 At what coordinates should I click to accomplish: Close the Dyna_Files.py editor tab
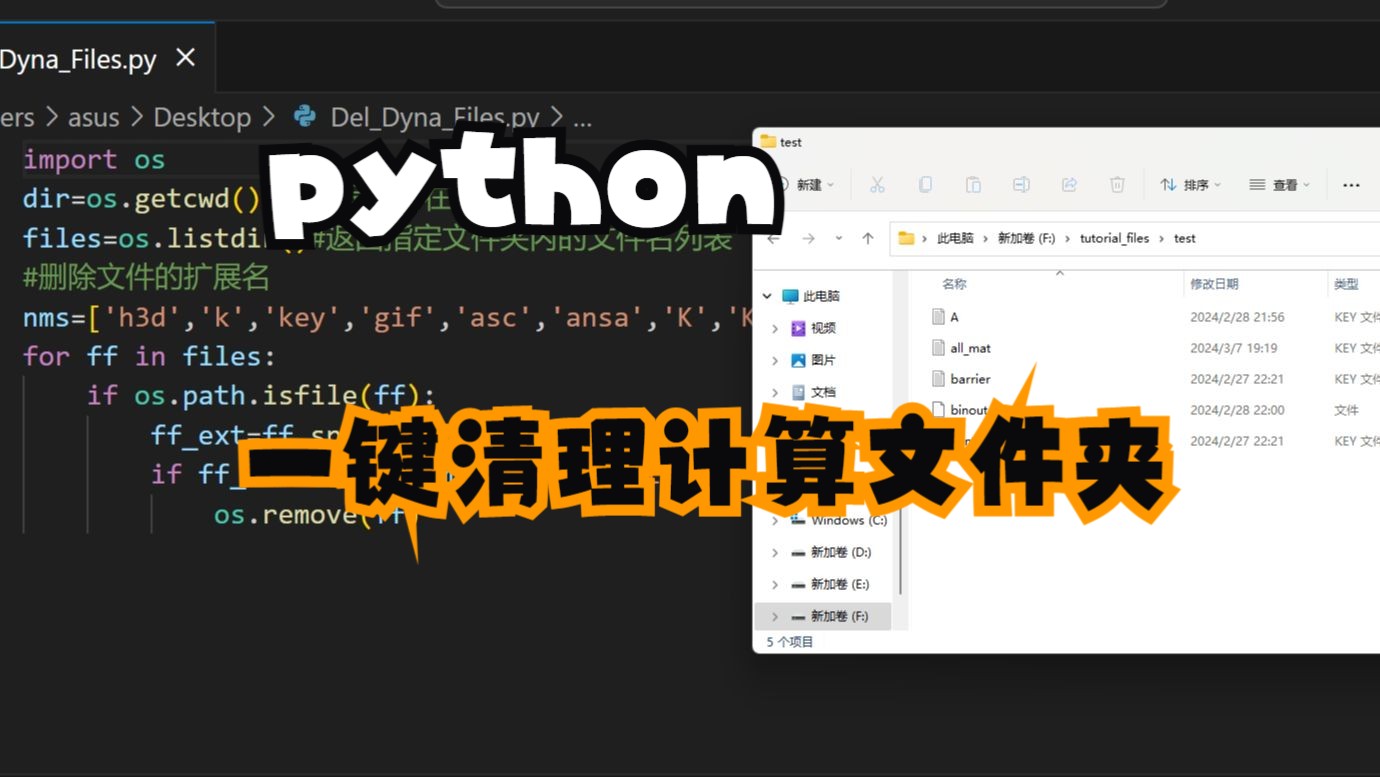[186, 59]
